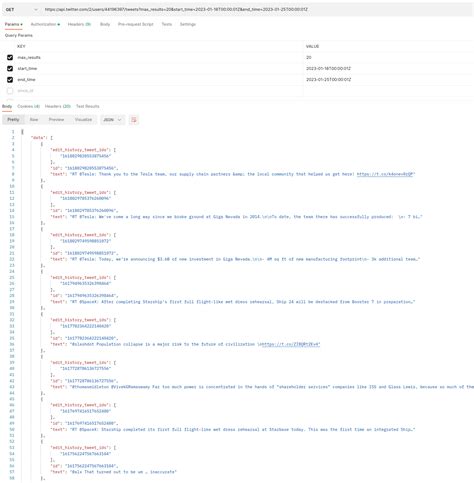474x483 pixels.
Task: Open the Authorization tab
Action: coord(45,24)
